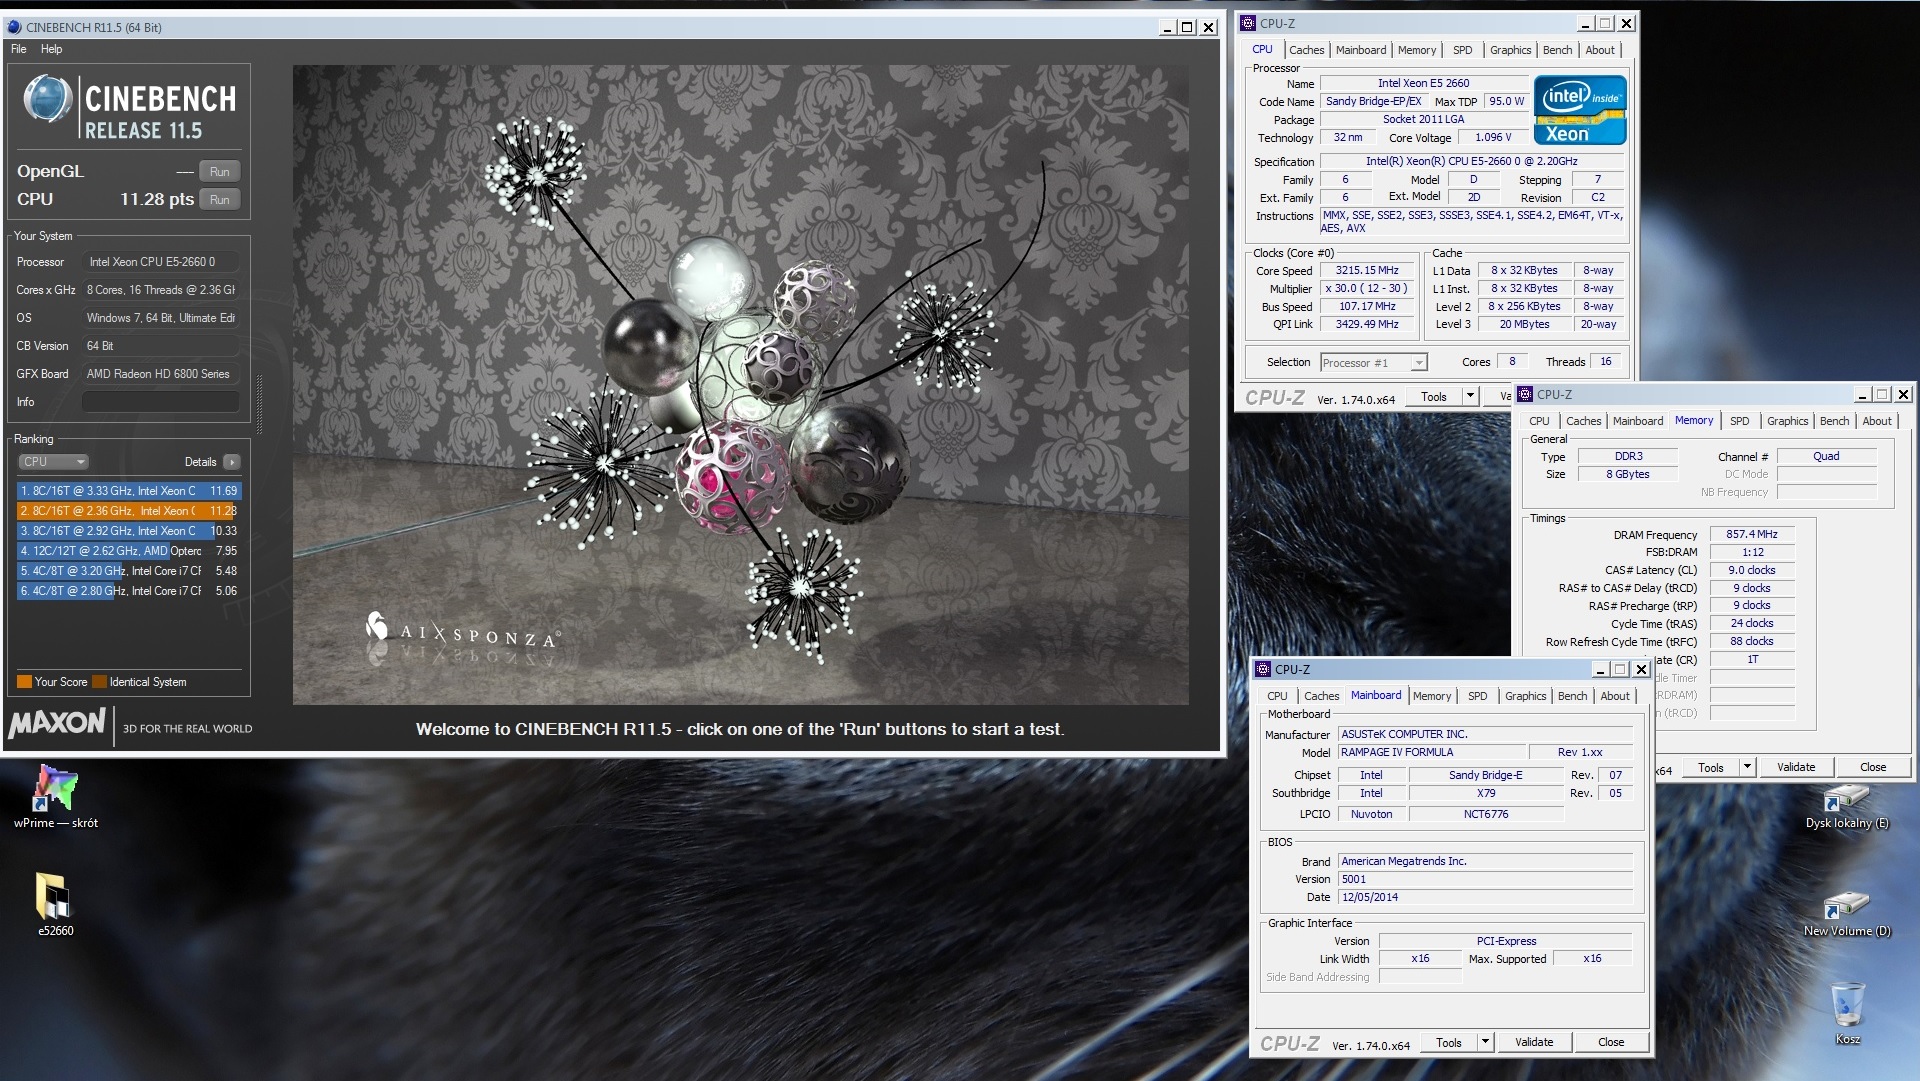
Task: Select SPD tab in Memory CPU-Z window
Action: click(1740, 421)
